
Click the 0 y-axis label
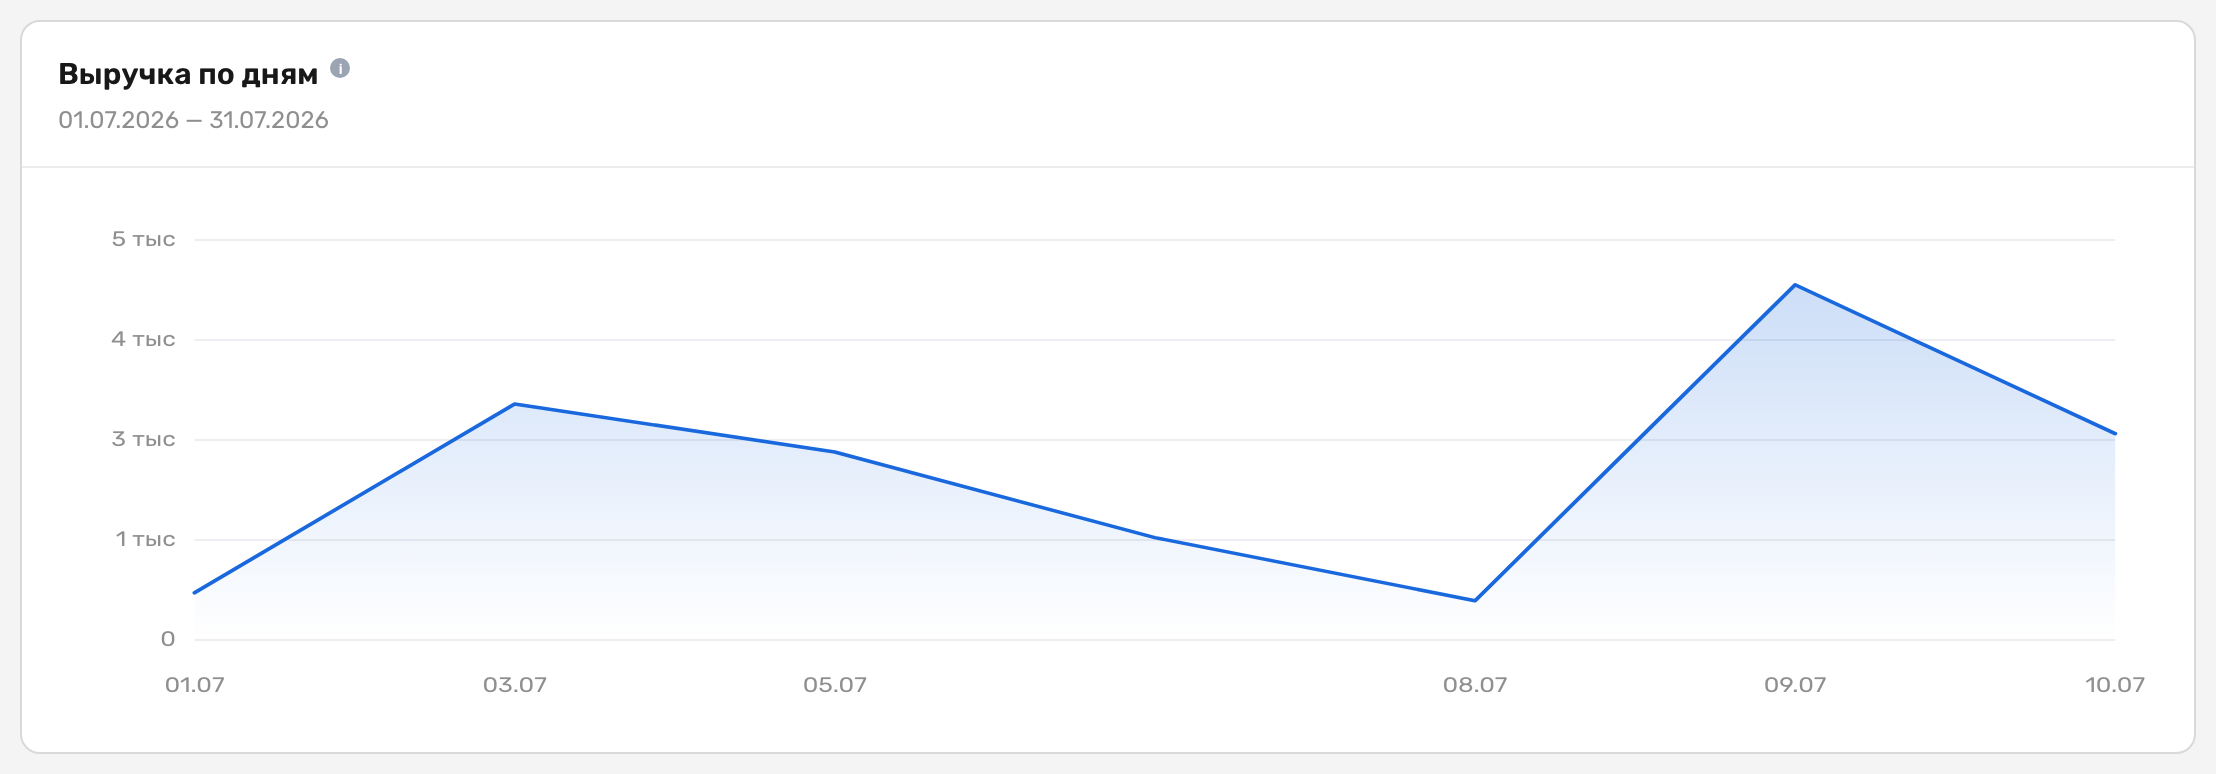pyautogui.click(x=168, y=639)
